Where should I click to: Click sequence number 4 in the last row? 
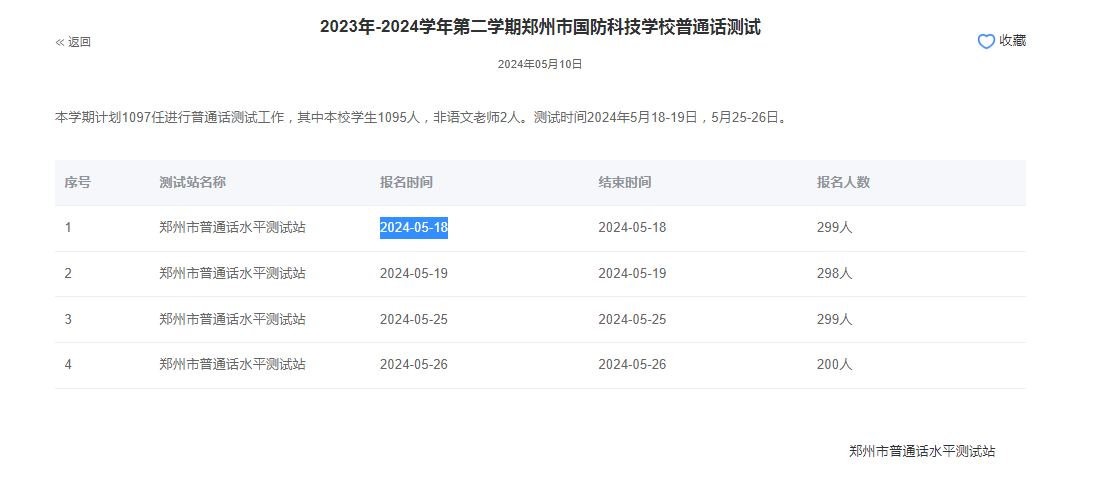[68, 365]
